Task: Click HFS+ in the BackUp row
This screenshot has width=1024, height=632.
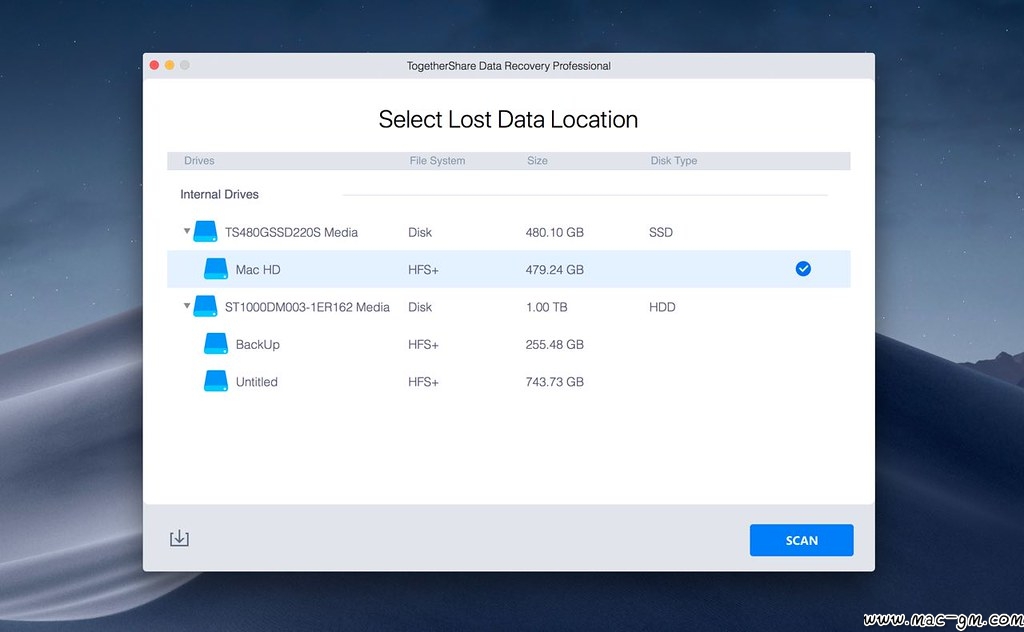Action: coord(423,345)
